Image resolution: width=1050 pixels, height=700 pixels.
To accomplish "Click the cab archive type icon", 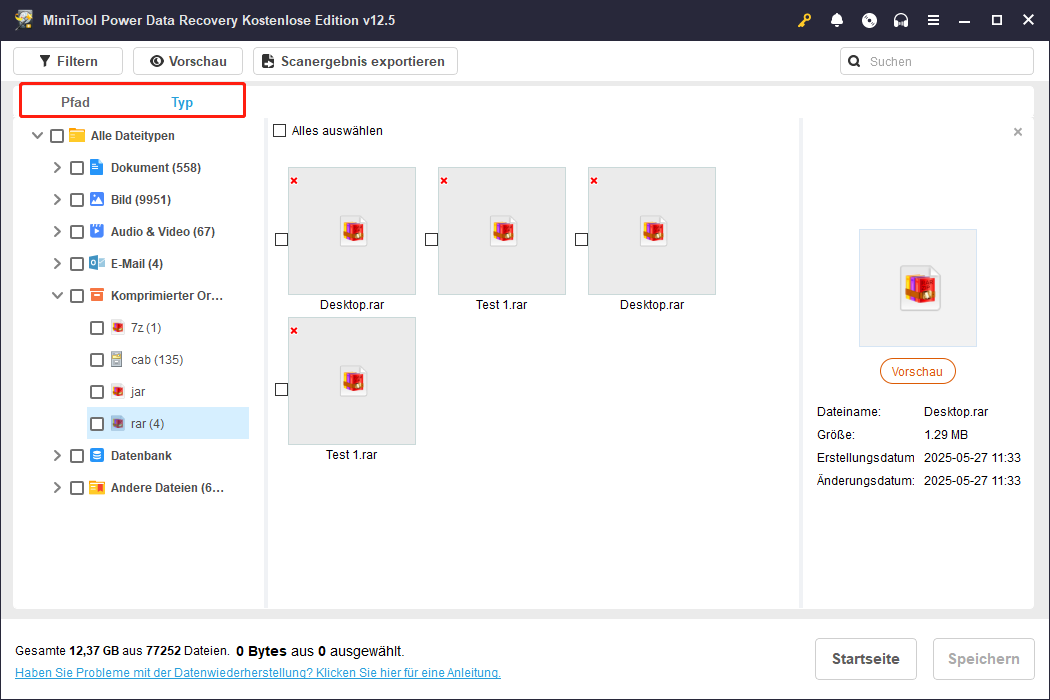I will (117, 360).
